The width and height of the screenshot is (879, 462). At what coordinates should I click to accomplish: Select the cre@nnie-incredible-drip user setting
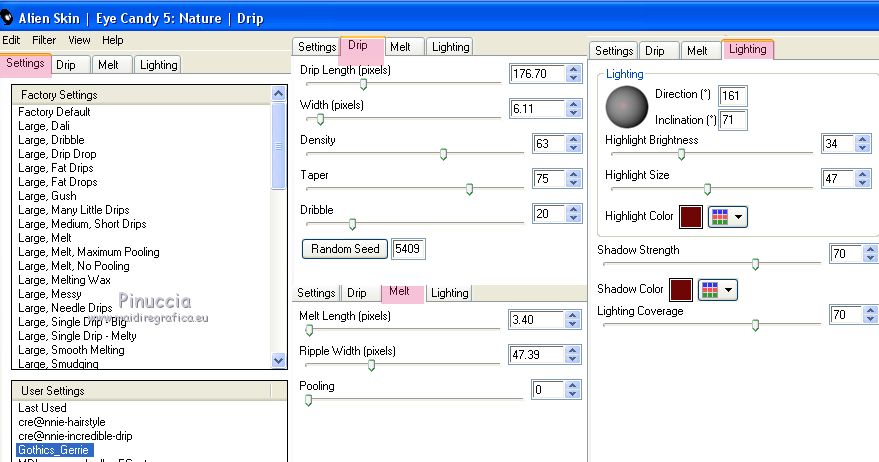(75, 436)
